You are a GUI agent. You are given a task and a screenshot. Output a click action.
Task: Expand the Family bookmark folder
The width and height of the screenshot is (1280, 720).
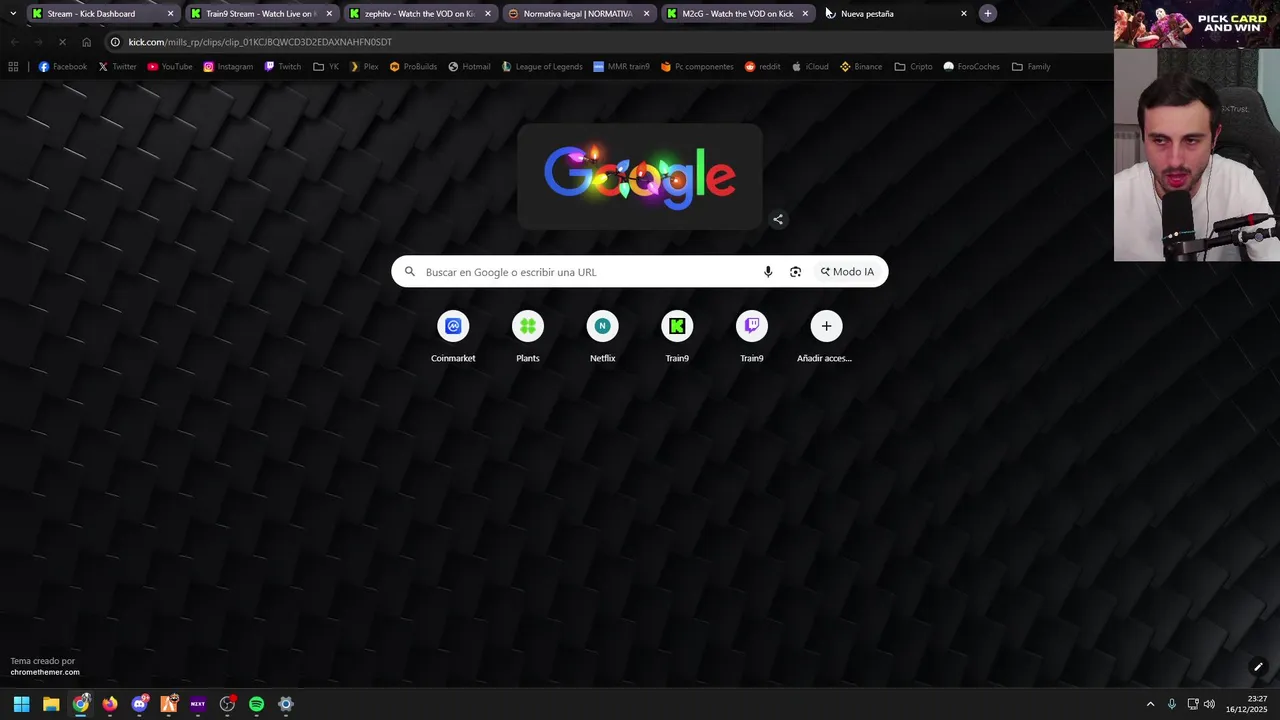(x=1031, y=67)
